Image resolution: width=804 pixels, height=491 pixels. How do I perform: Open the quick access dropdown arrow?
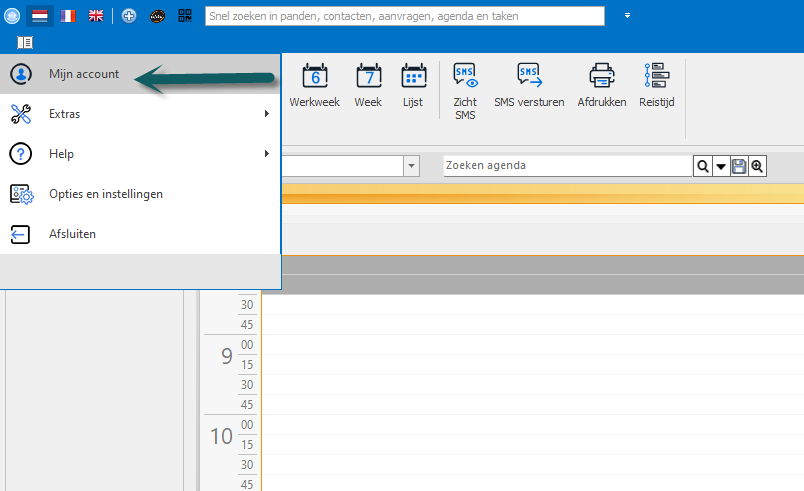pyautogui.click(x=627, y=16)
